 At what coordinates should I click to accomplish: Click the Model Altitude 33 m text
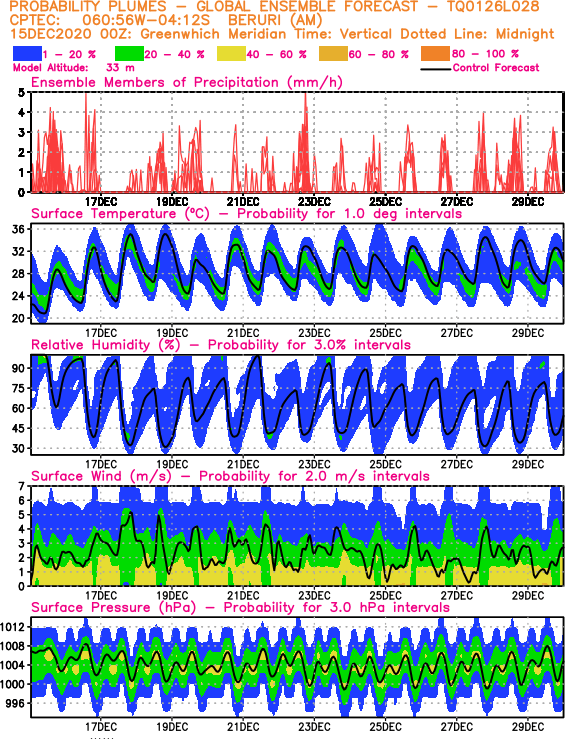click(74, 68)
